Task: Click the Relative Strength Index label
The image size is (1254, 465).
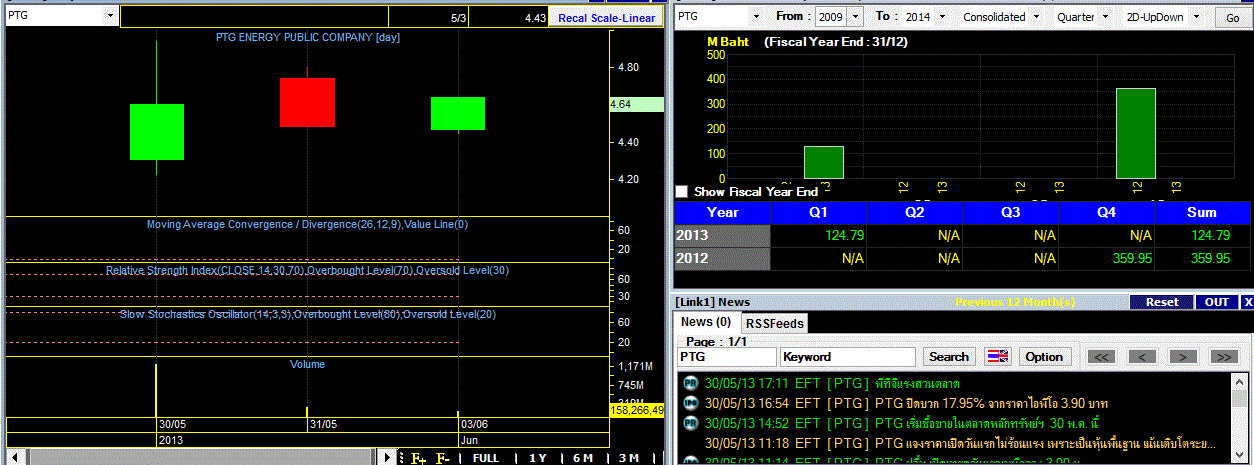Action: click(x=307, y=270)
